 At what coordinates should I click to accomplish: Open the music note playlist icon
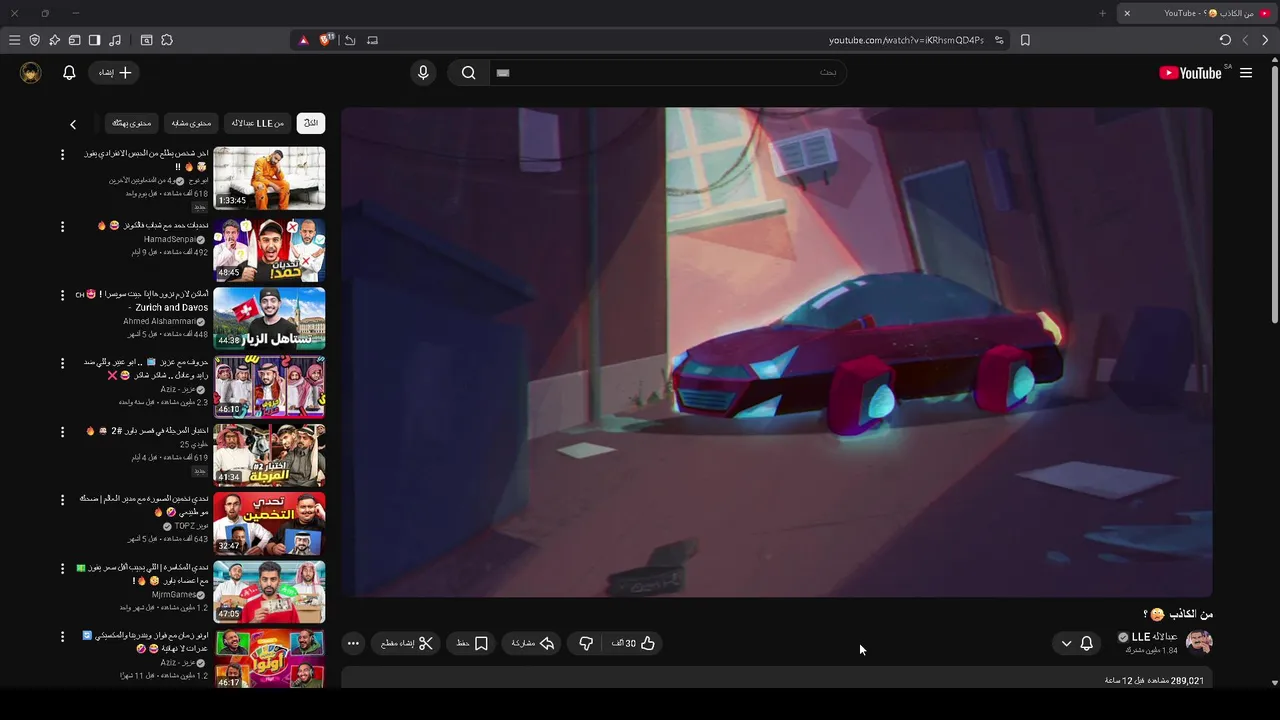pos(115,40)
